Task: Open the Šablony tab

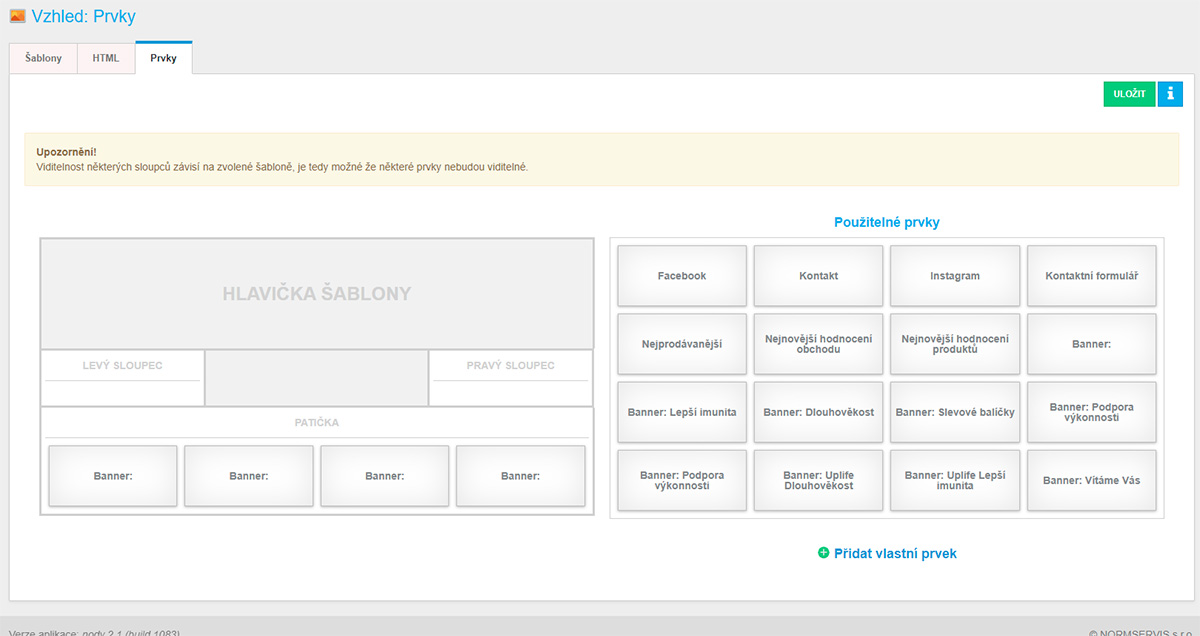Action: [43, 58]
